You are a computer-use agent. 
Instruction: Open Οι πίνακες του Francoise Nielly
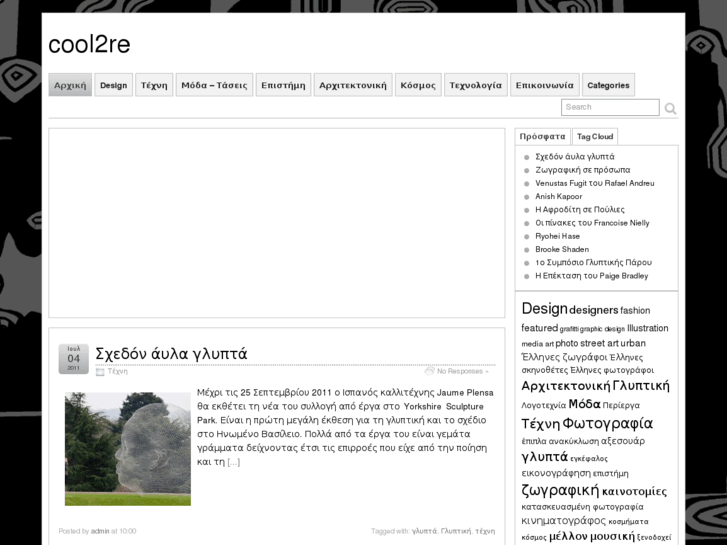pyautogui.click(x=592, y=223)
